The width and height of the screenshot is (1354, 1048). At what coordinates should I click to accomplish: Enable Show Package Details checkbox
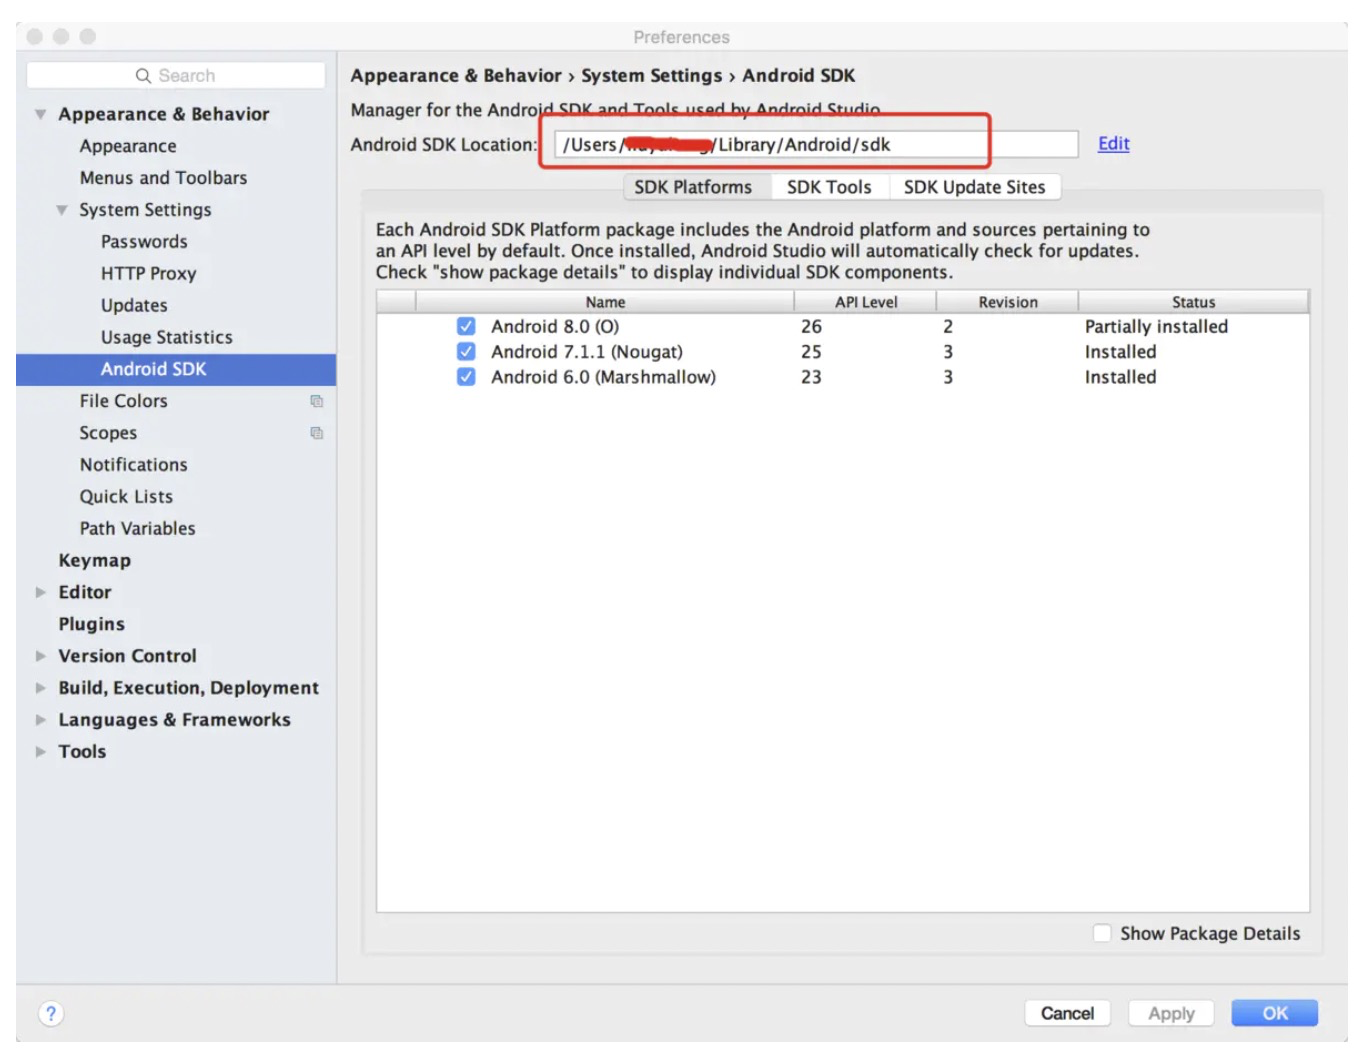pyautogui.click(x=1102, y=933)
